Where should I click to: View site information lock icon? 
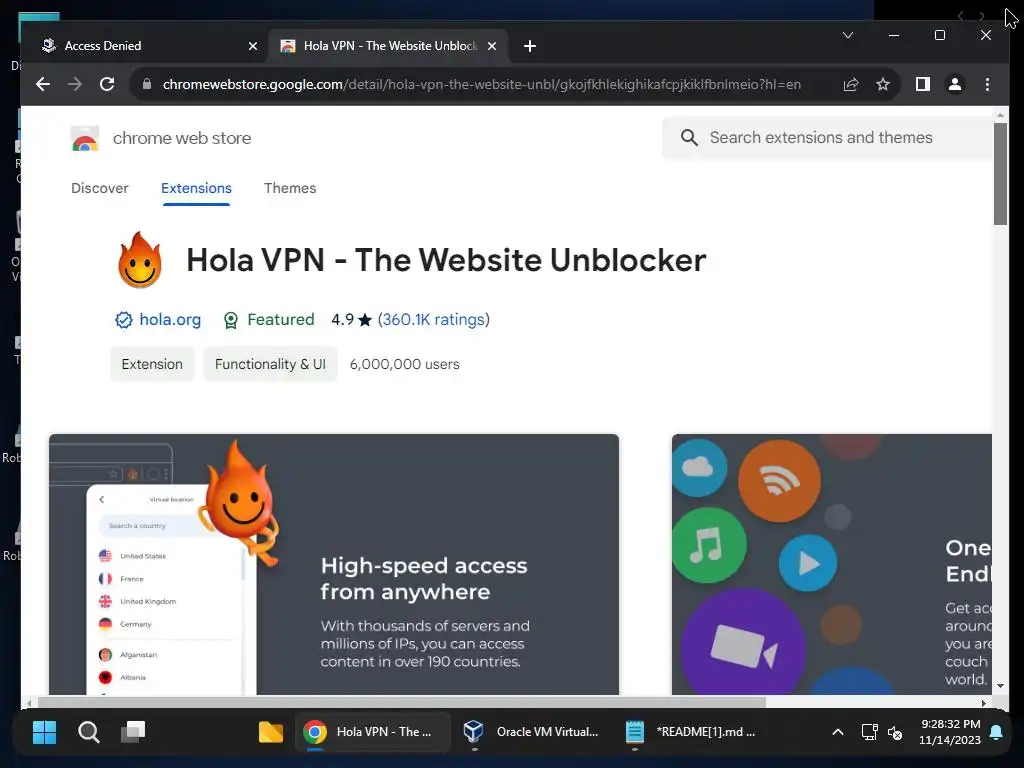[147, 84]
